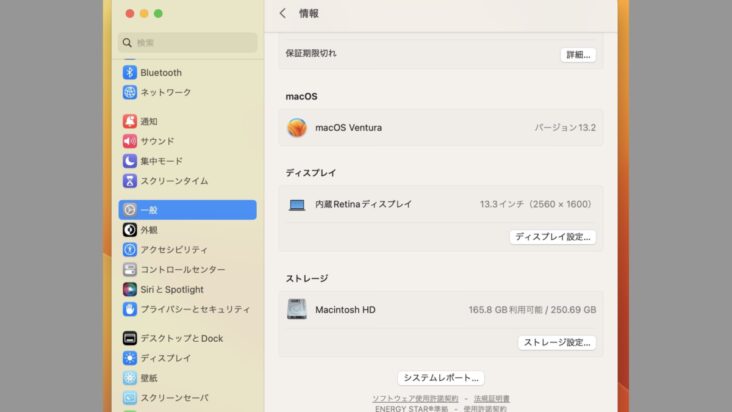Open ストレージ設定... button
The width and height of the screenshot is (732, 412).
[557, 342]
